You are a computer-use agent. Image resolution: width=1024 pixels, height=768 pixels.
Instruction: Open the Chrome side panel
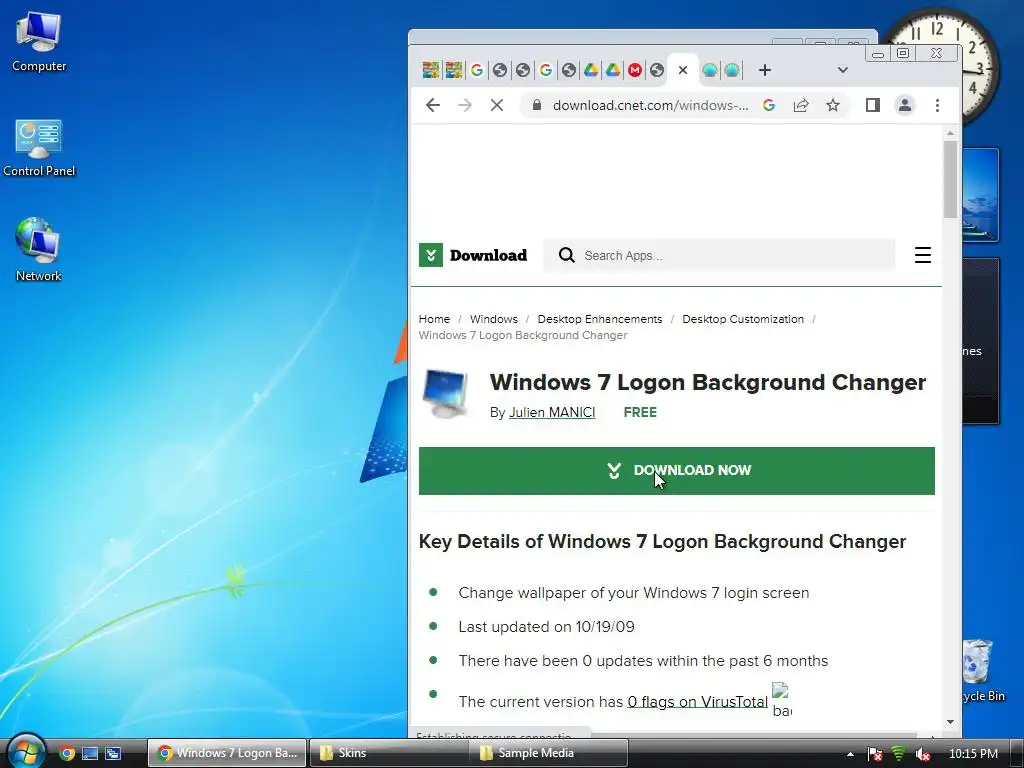[872, 105]
